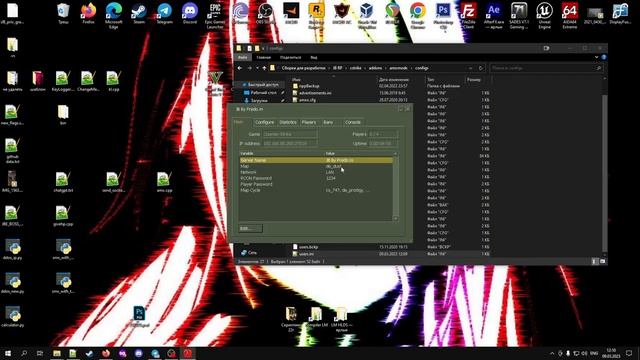
Task: Open the AIDA64 Extreme shortcut
Action: [569, 16]
